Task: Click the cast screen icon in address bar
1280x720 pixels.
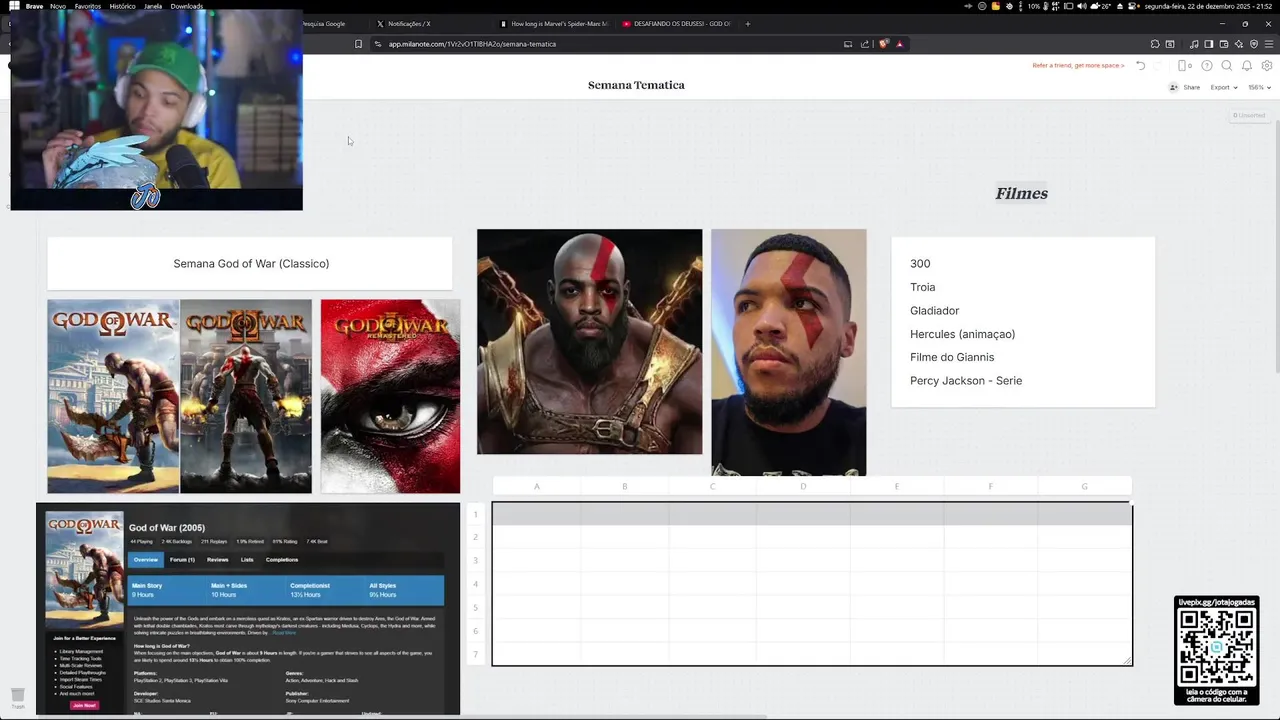Action: click(848, 44)
